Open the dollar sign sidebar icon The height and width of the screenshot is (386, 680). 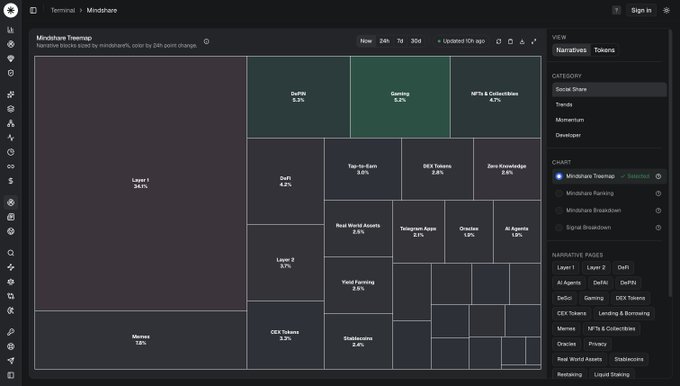pyautogui.click(x=11, y=181)
